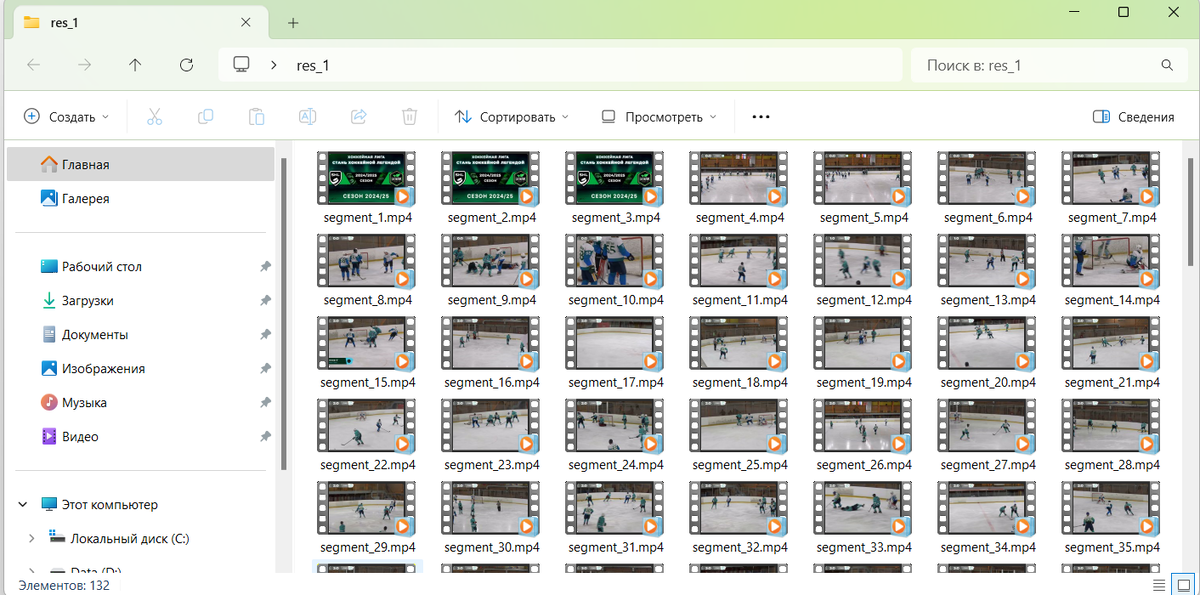Image resolution: width=1200 pixels, height=595 pixels.
Task: Click pin icon next to Видео
Action: click(x=265, y=437)
